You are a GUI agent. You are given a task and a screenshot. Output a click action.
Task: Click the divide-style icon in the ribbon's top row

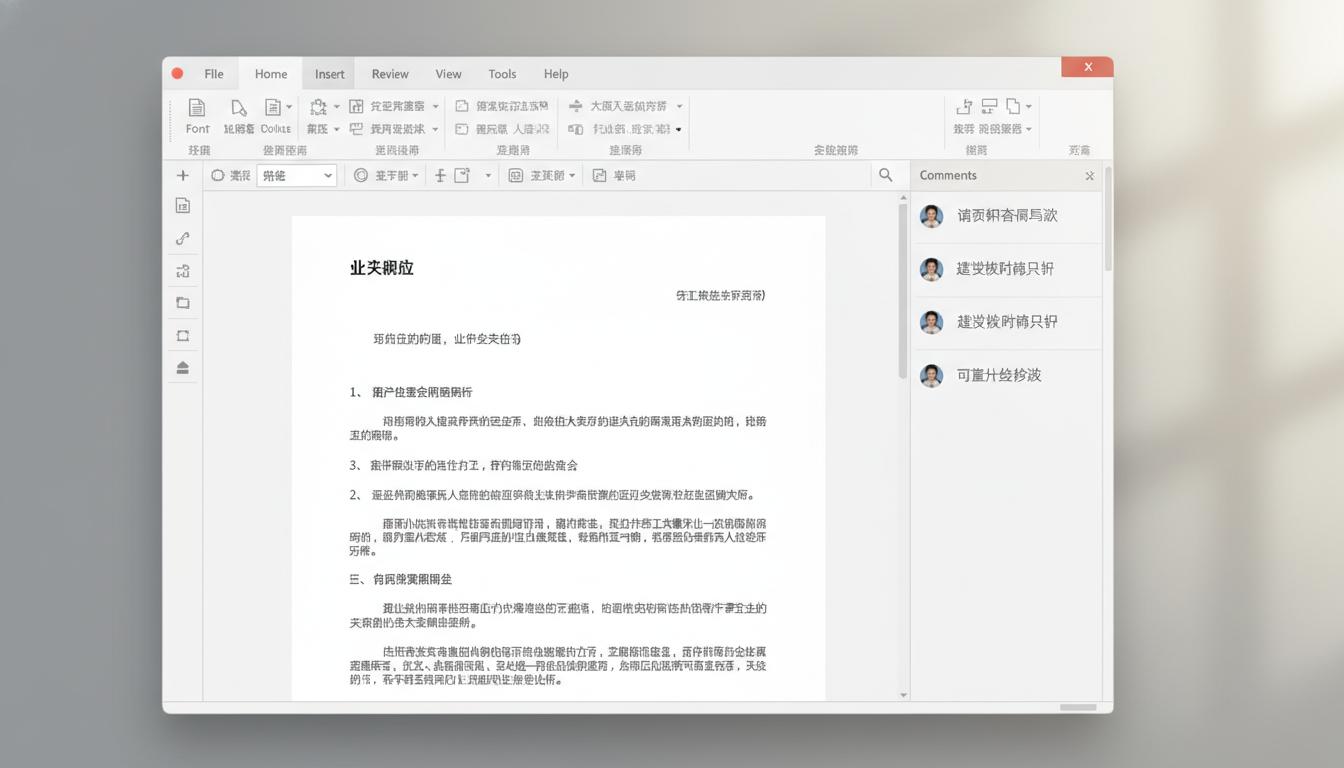(x=575, y=106)
